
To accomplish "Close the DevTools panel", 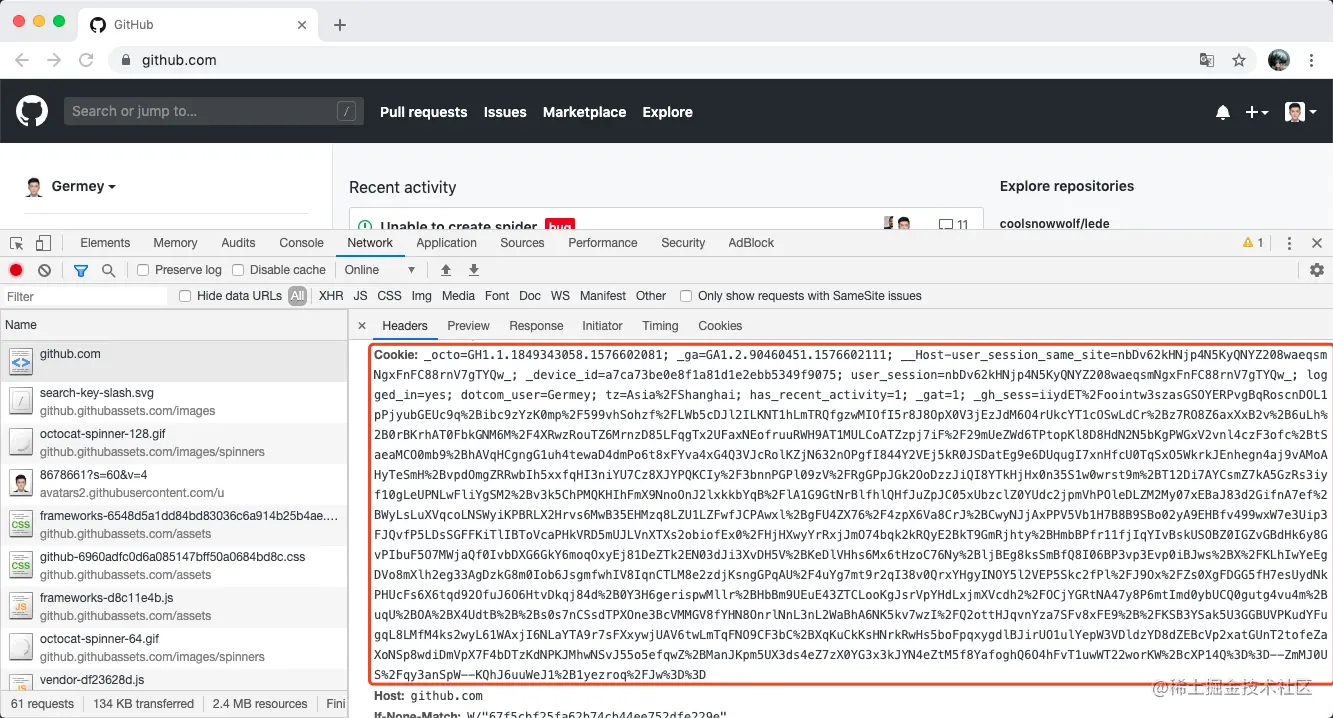I will [x=1317, y=243].
